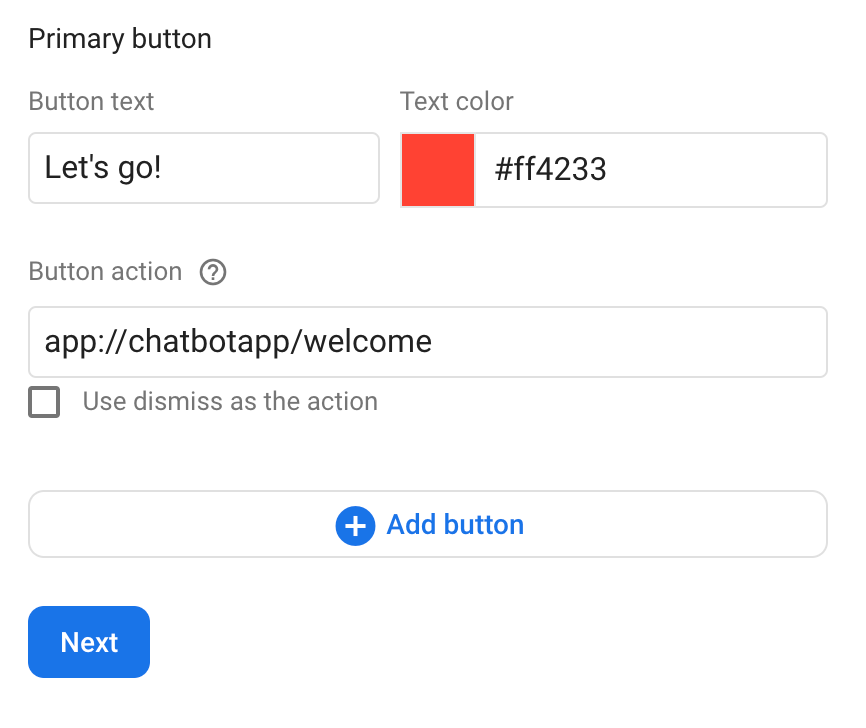Image resolution: width=866 pixels, height=728 pixels.
Task: Select the Button action label text
Action: (x=105, y=272)
